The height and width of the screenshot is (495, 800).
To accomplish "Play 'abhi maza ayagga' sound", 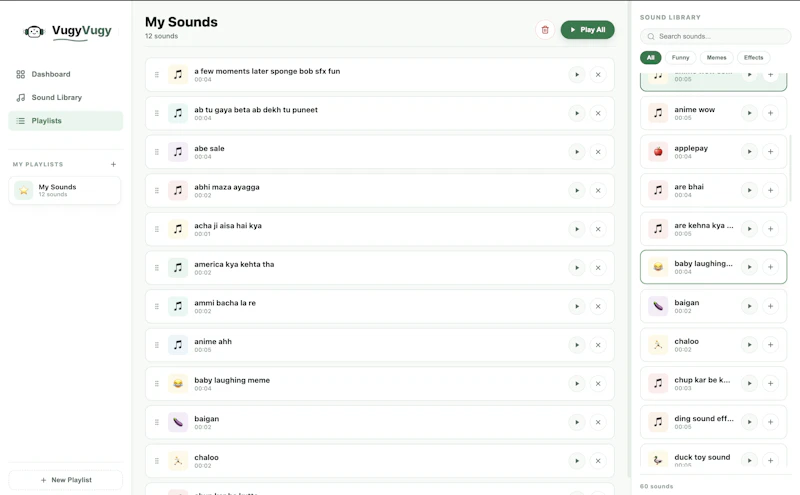I will (x=577, y=190).
